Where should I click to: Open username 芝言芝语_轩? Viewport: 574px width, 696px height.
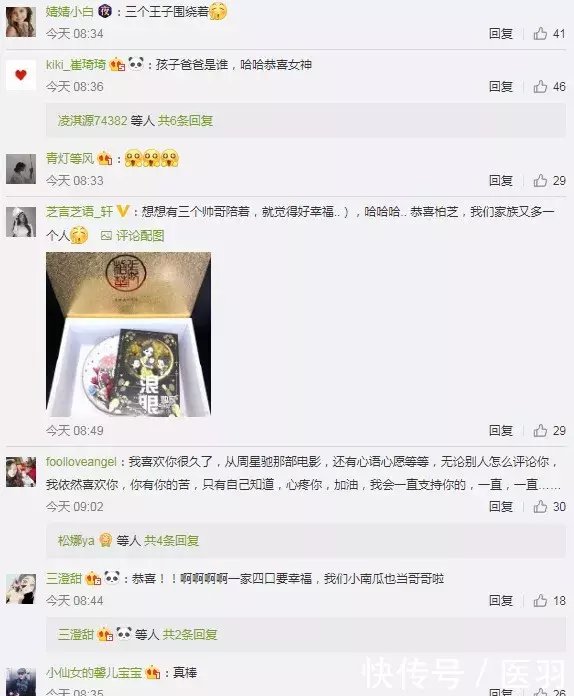pos(79,212)
